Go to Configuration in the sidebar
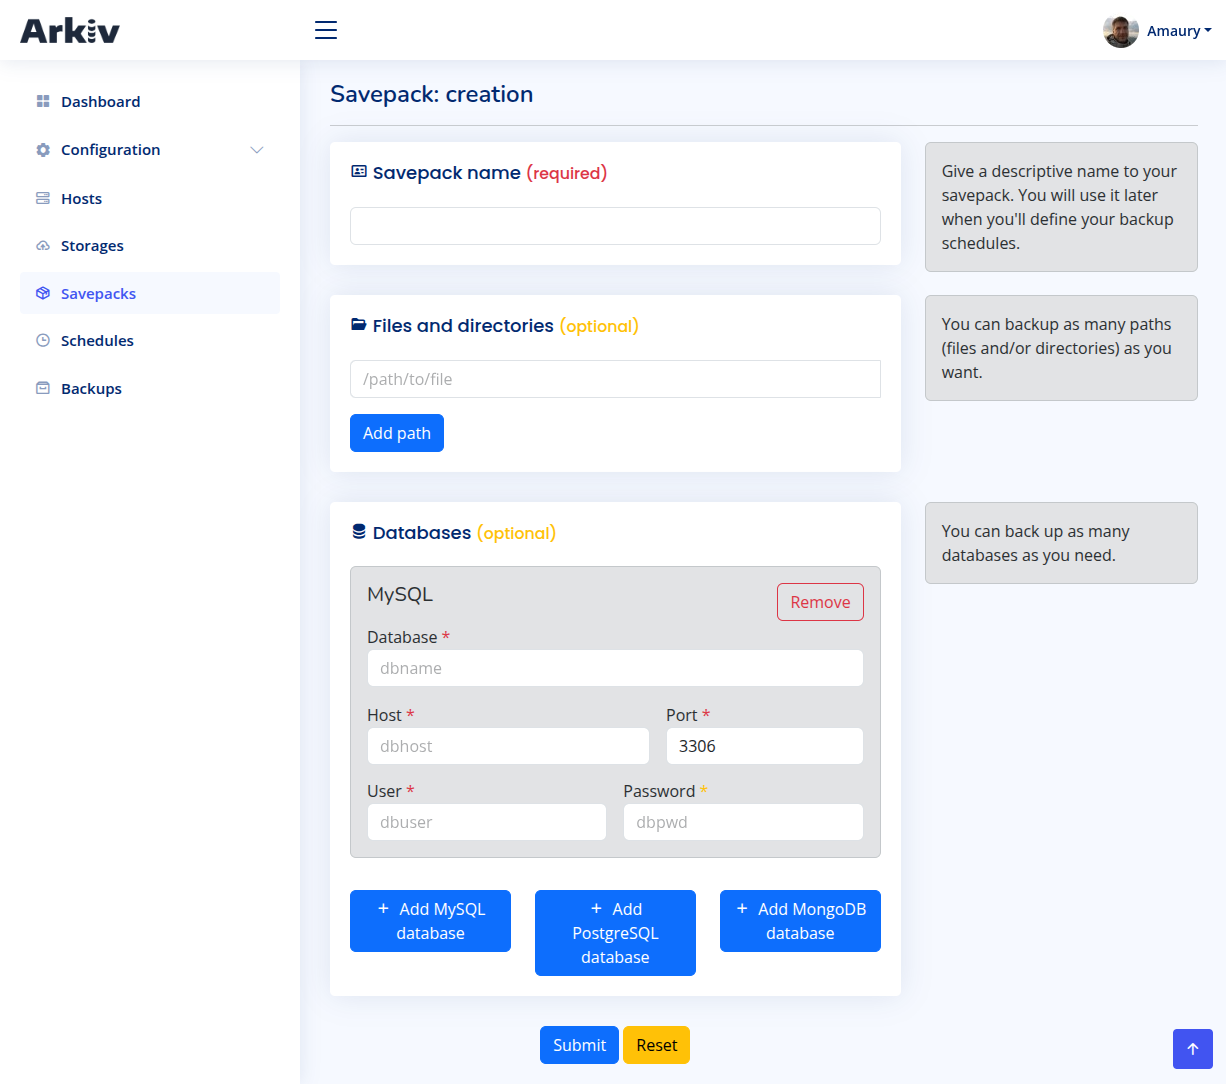 click(110, 150)
